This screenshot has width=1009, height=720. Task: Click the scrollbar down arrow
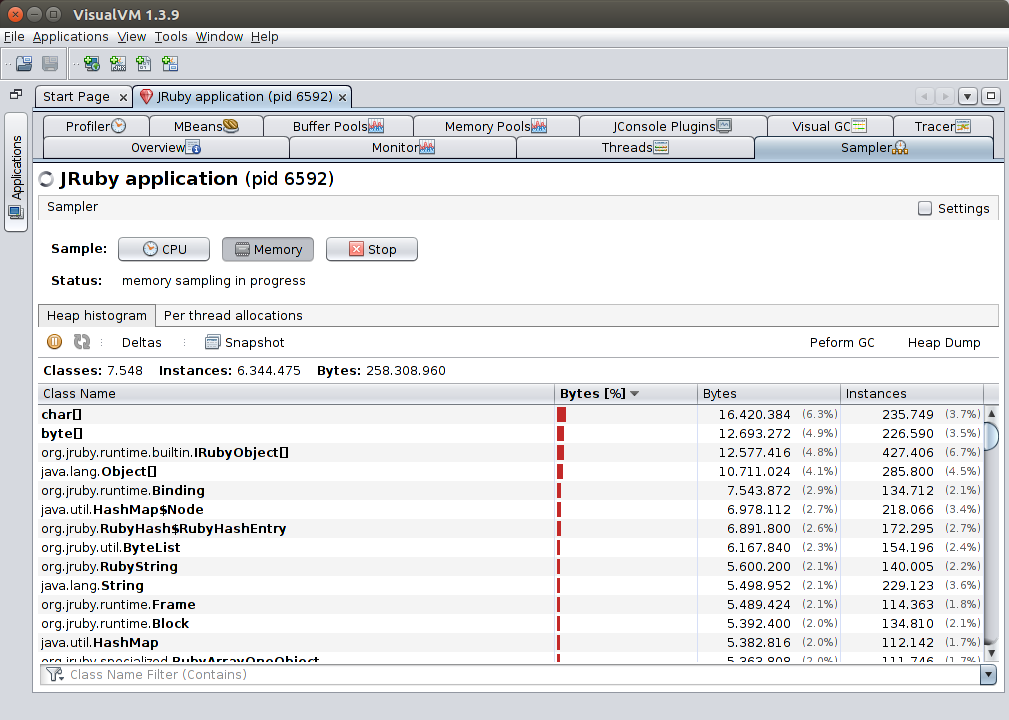[992, 653]
